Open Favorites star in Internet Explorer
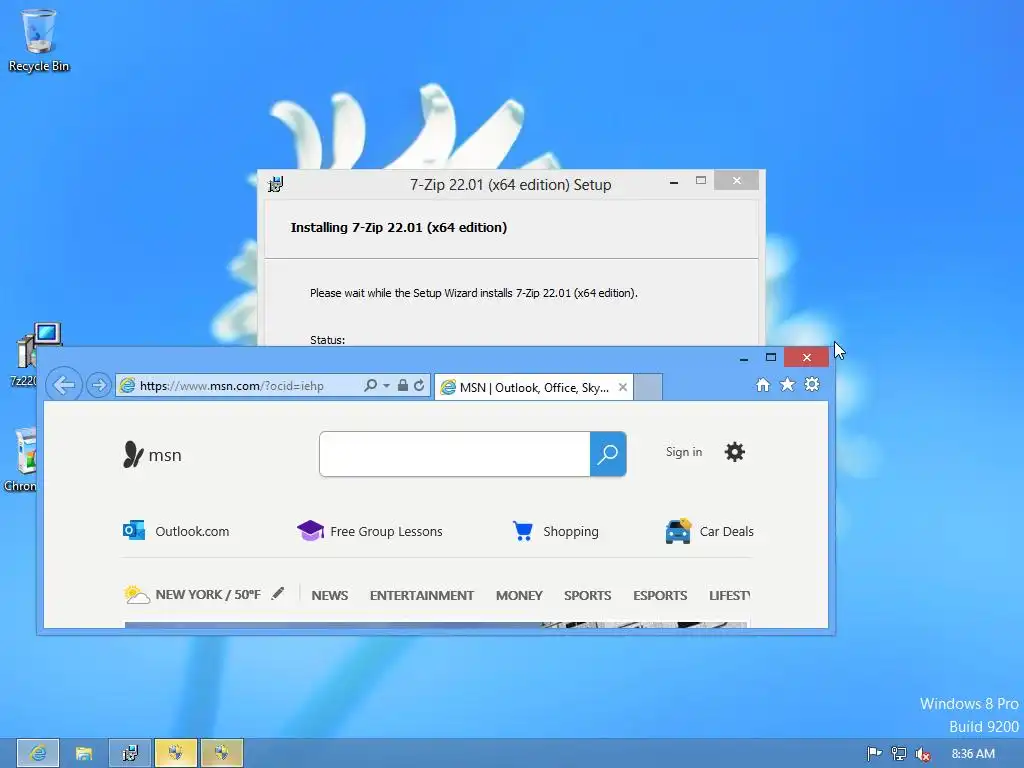 click(x=788, y=385)
